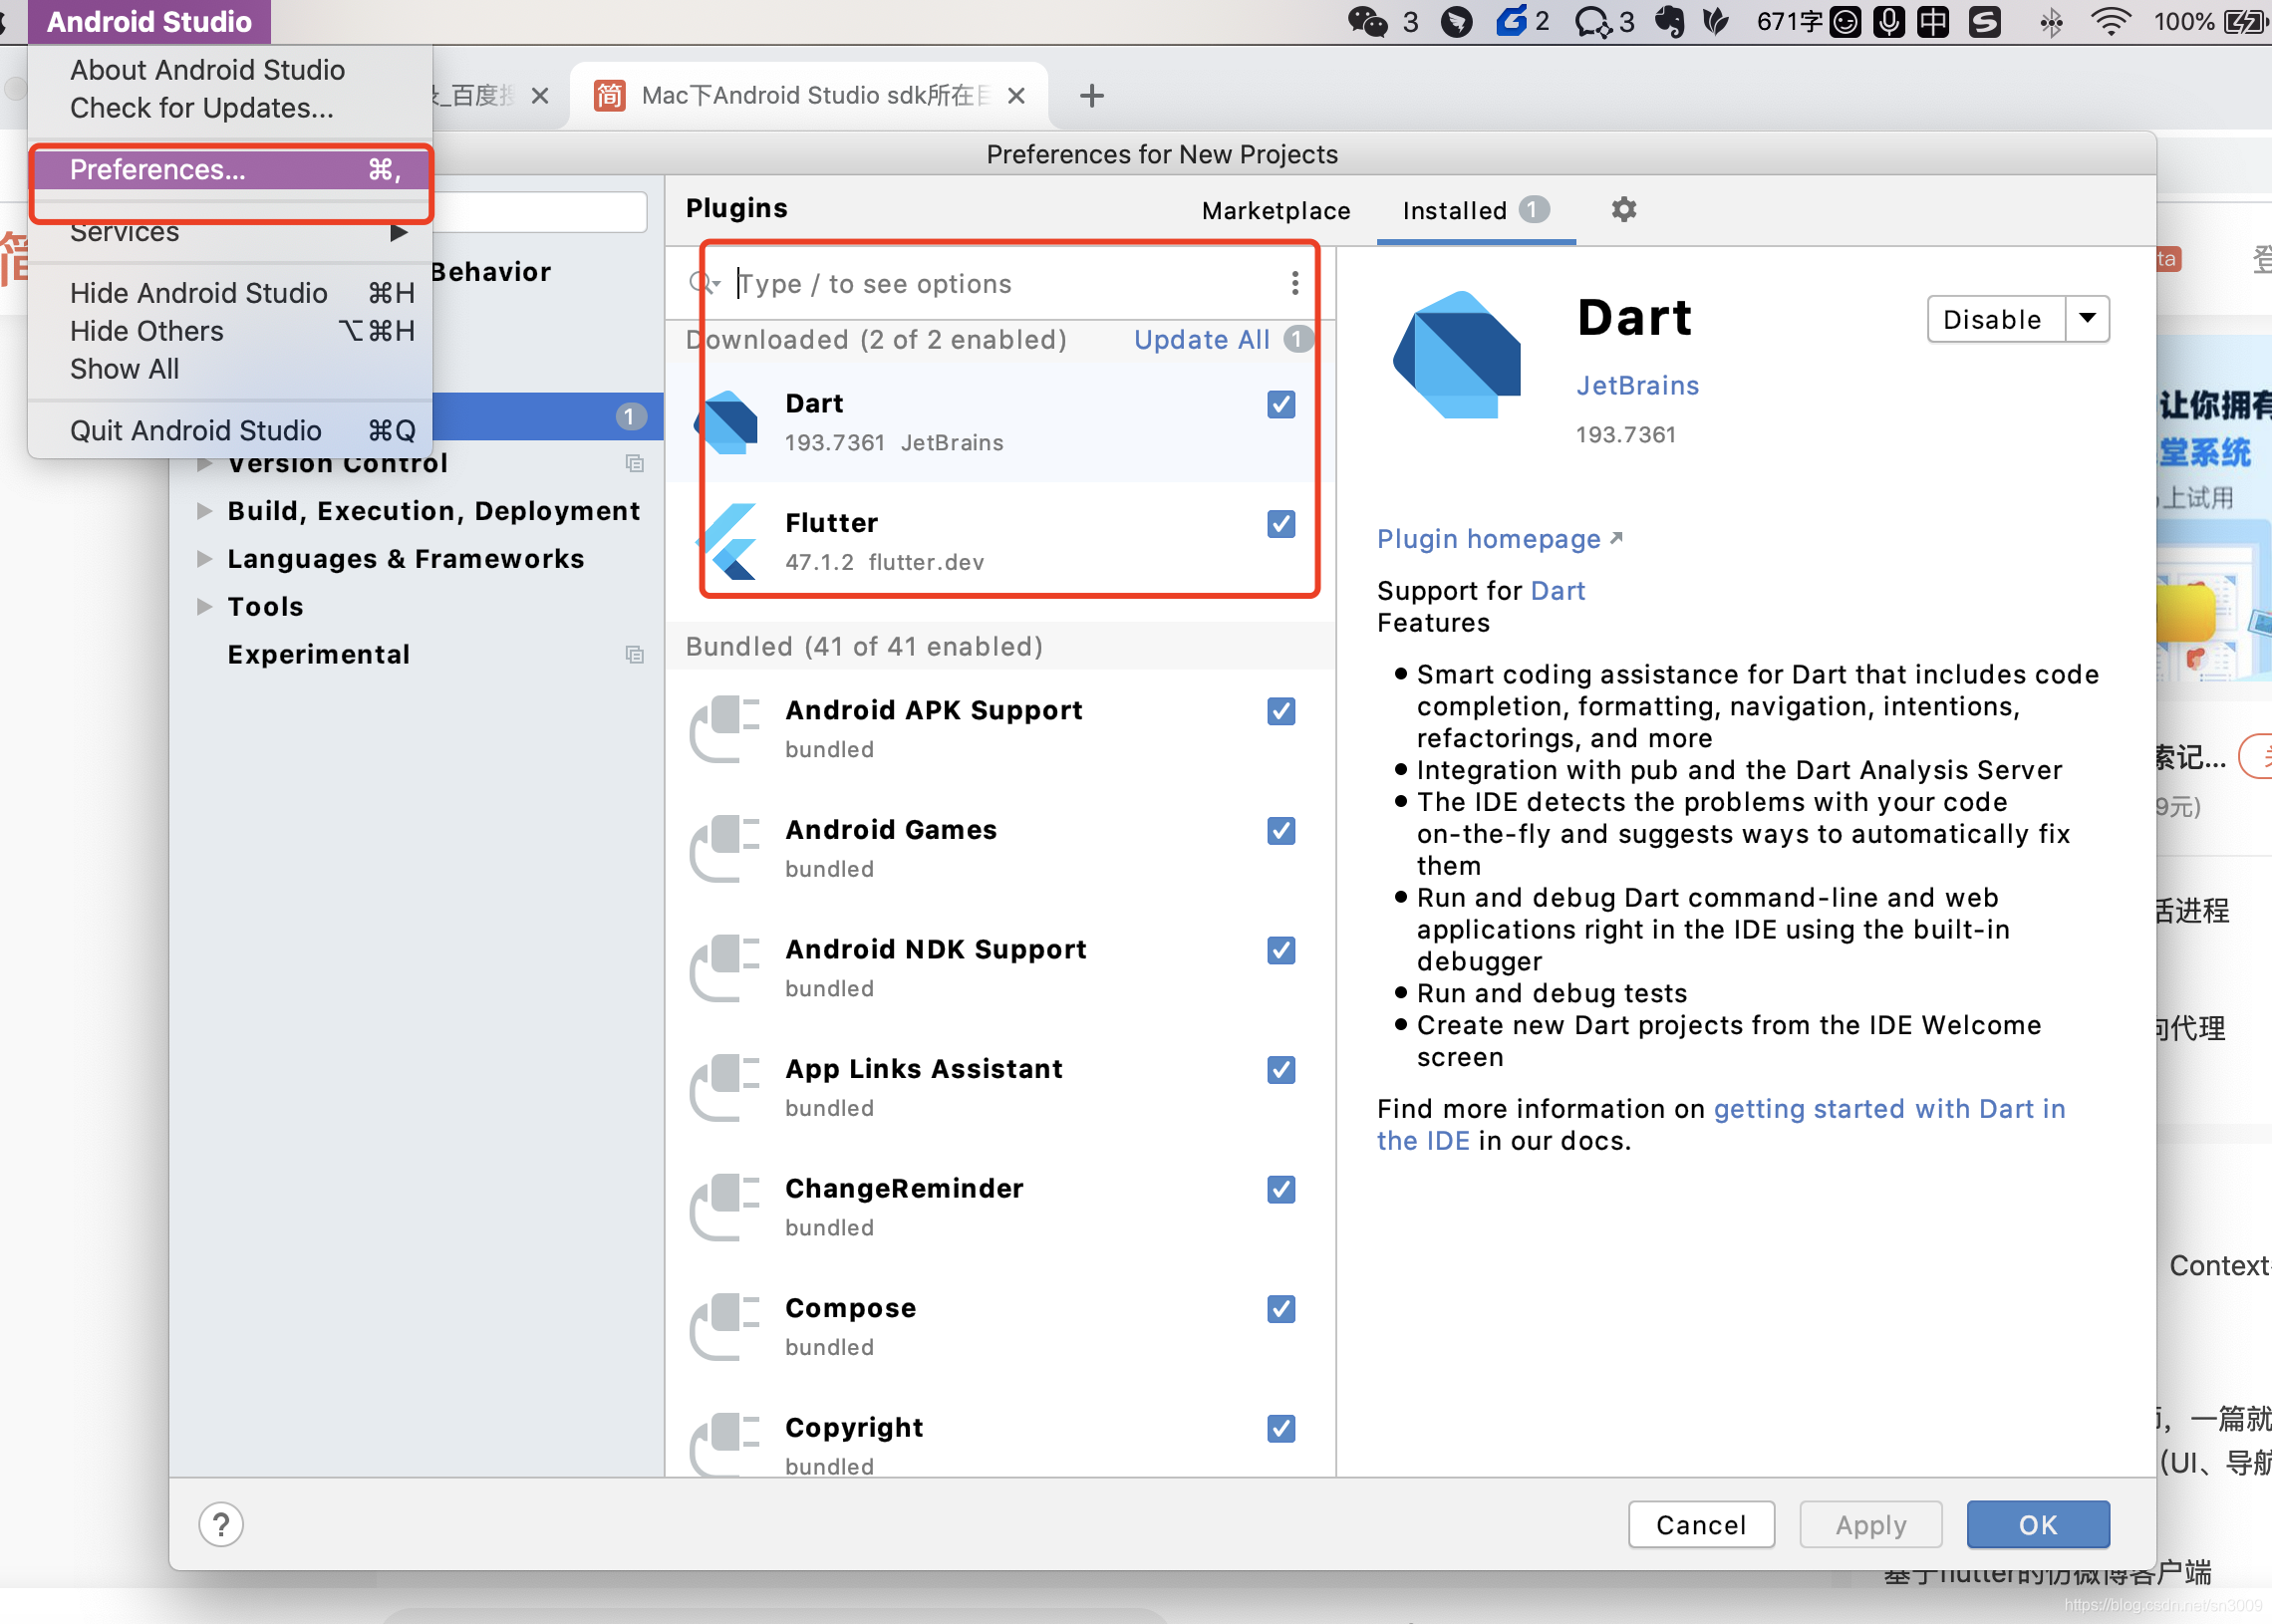
Task: Toggle the Dart plugin checkbox
Action: [x=1281, y=404]
